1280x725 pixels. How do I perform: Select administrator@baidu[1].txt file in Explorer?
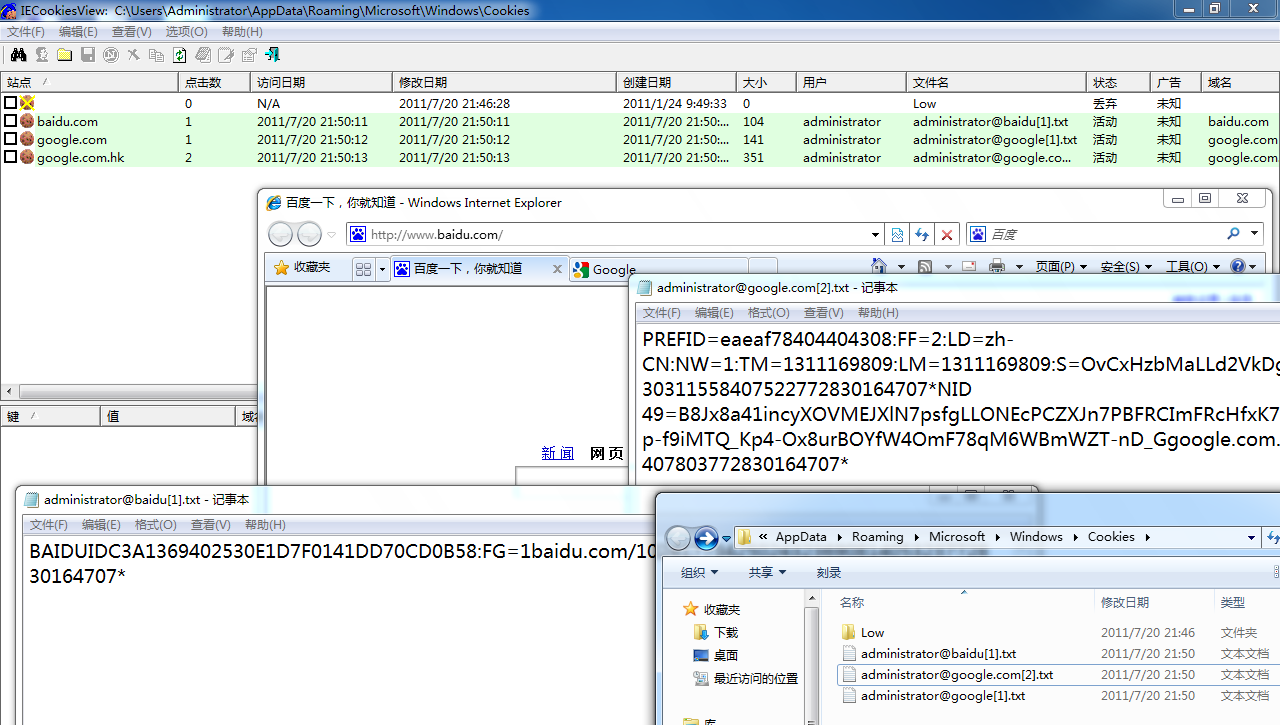937,653
